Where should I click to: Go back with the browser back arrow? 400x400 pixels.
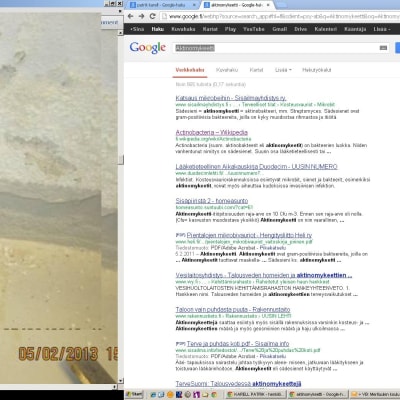tap(130, 16)
